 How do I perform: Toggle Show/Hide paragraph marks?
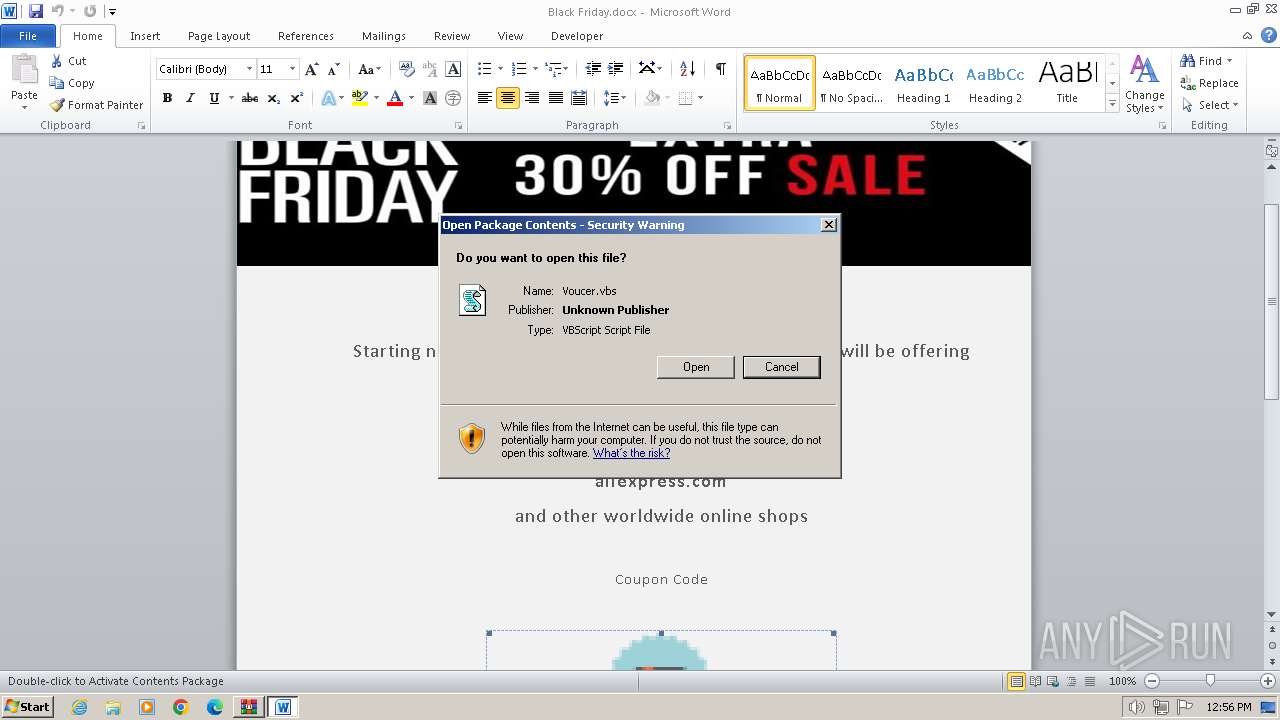coord(720,69)
